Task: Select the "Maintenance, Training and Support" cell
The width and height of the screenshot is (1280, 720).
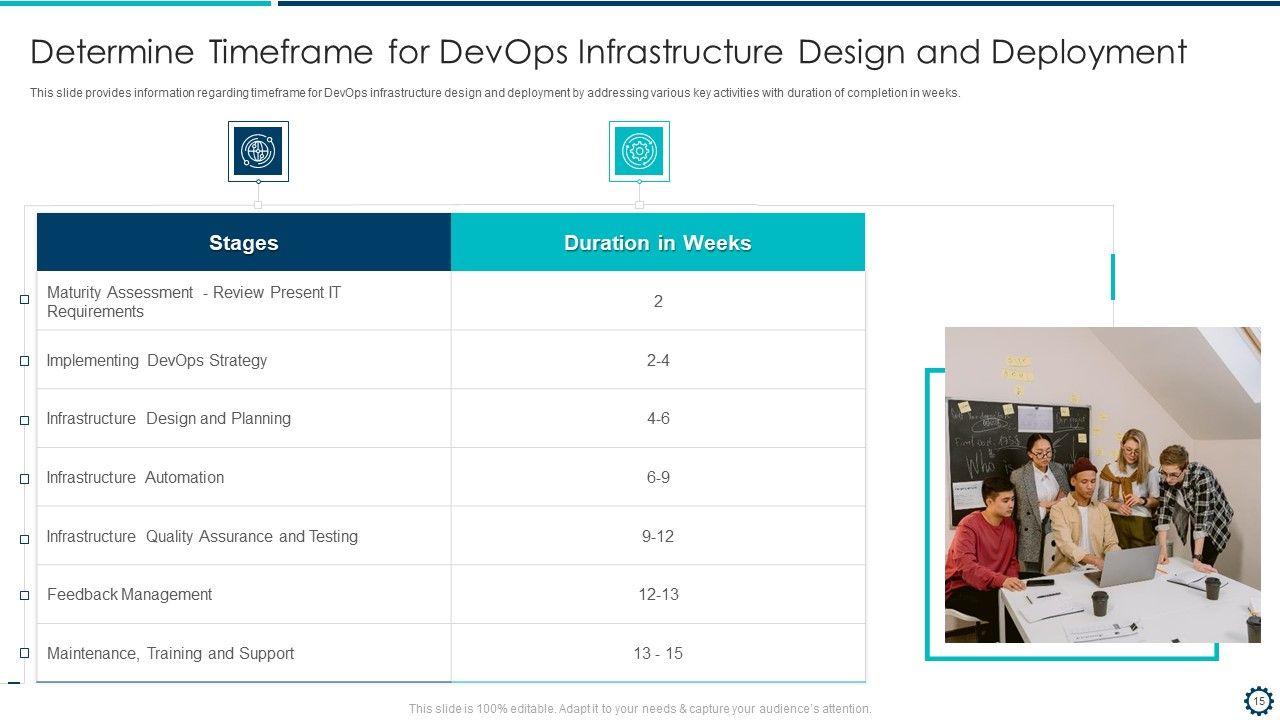Action: [x=244, y=653]
